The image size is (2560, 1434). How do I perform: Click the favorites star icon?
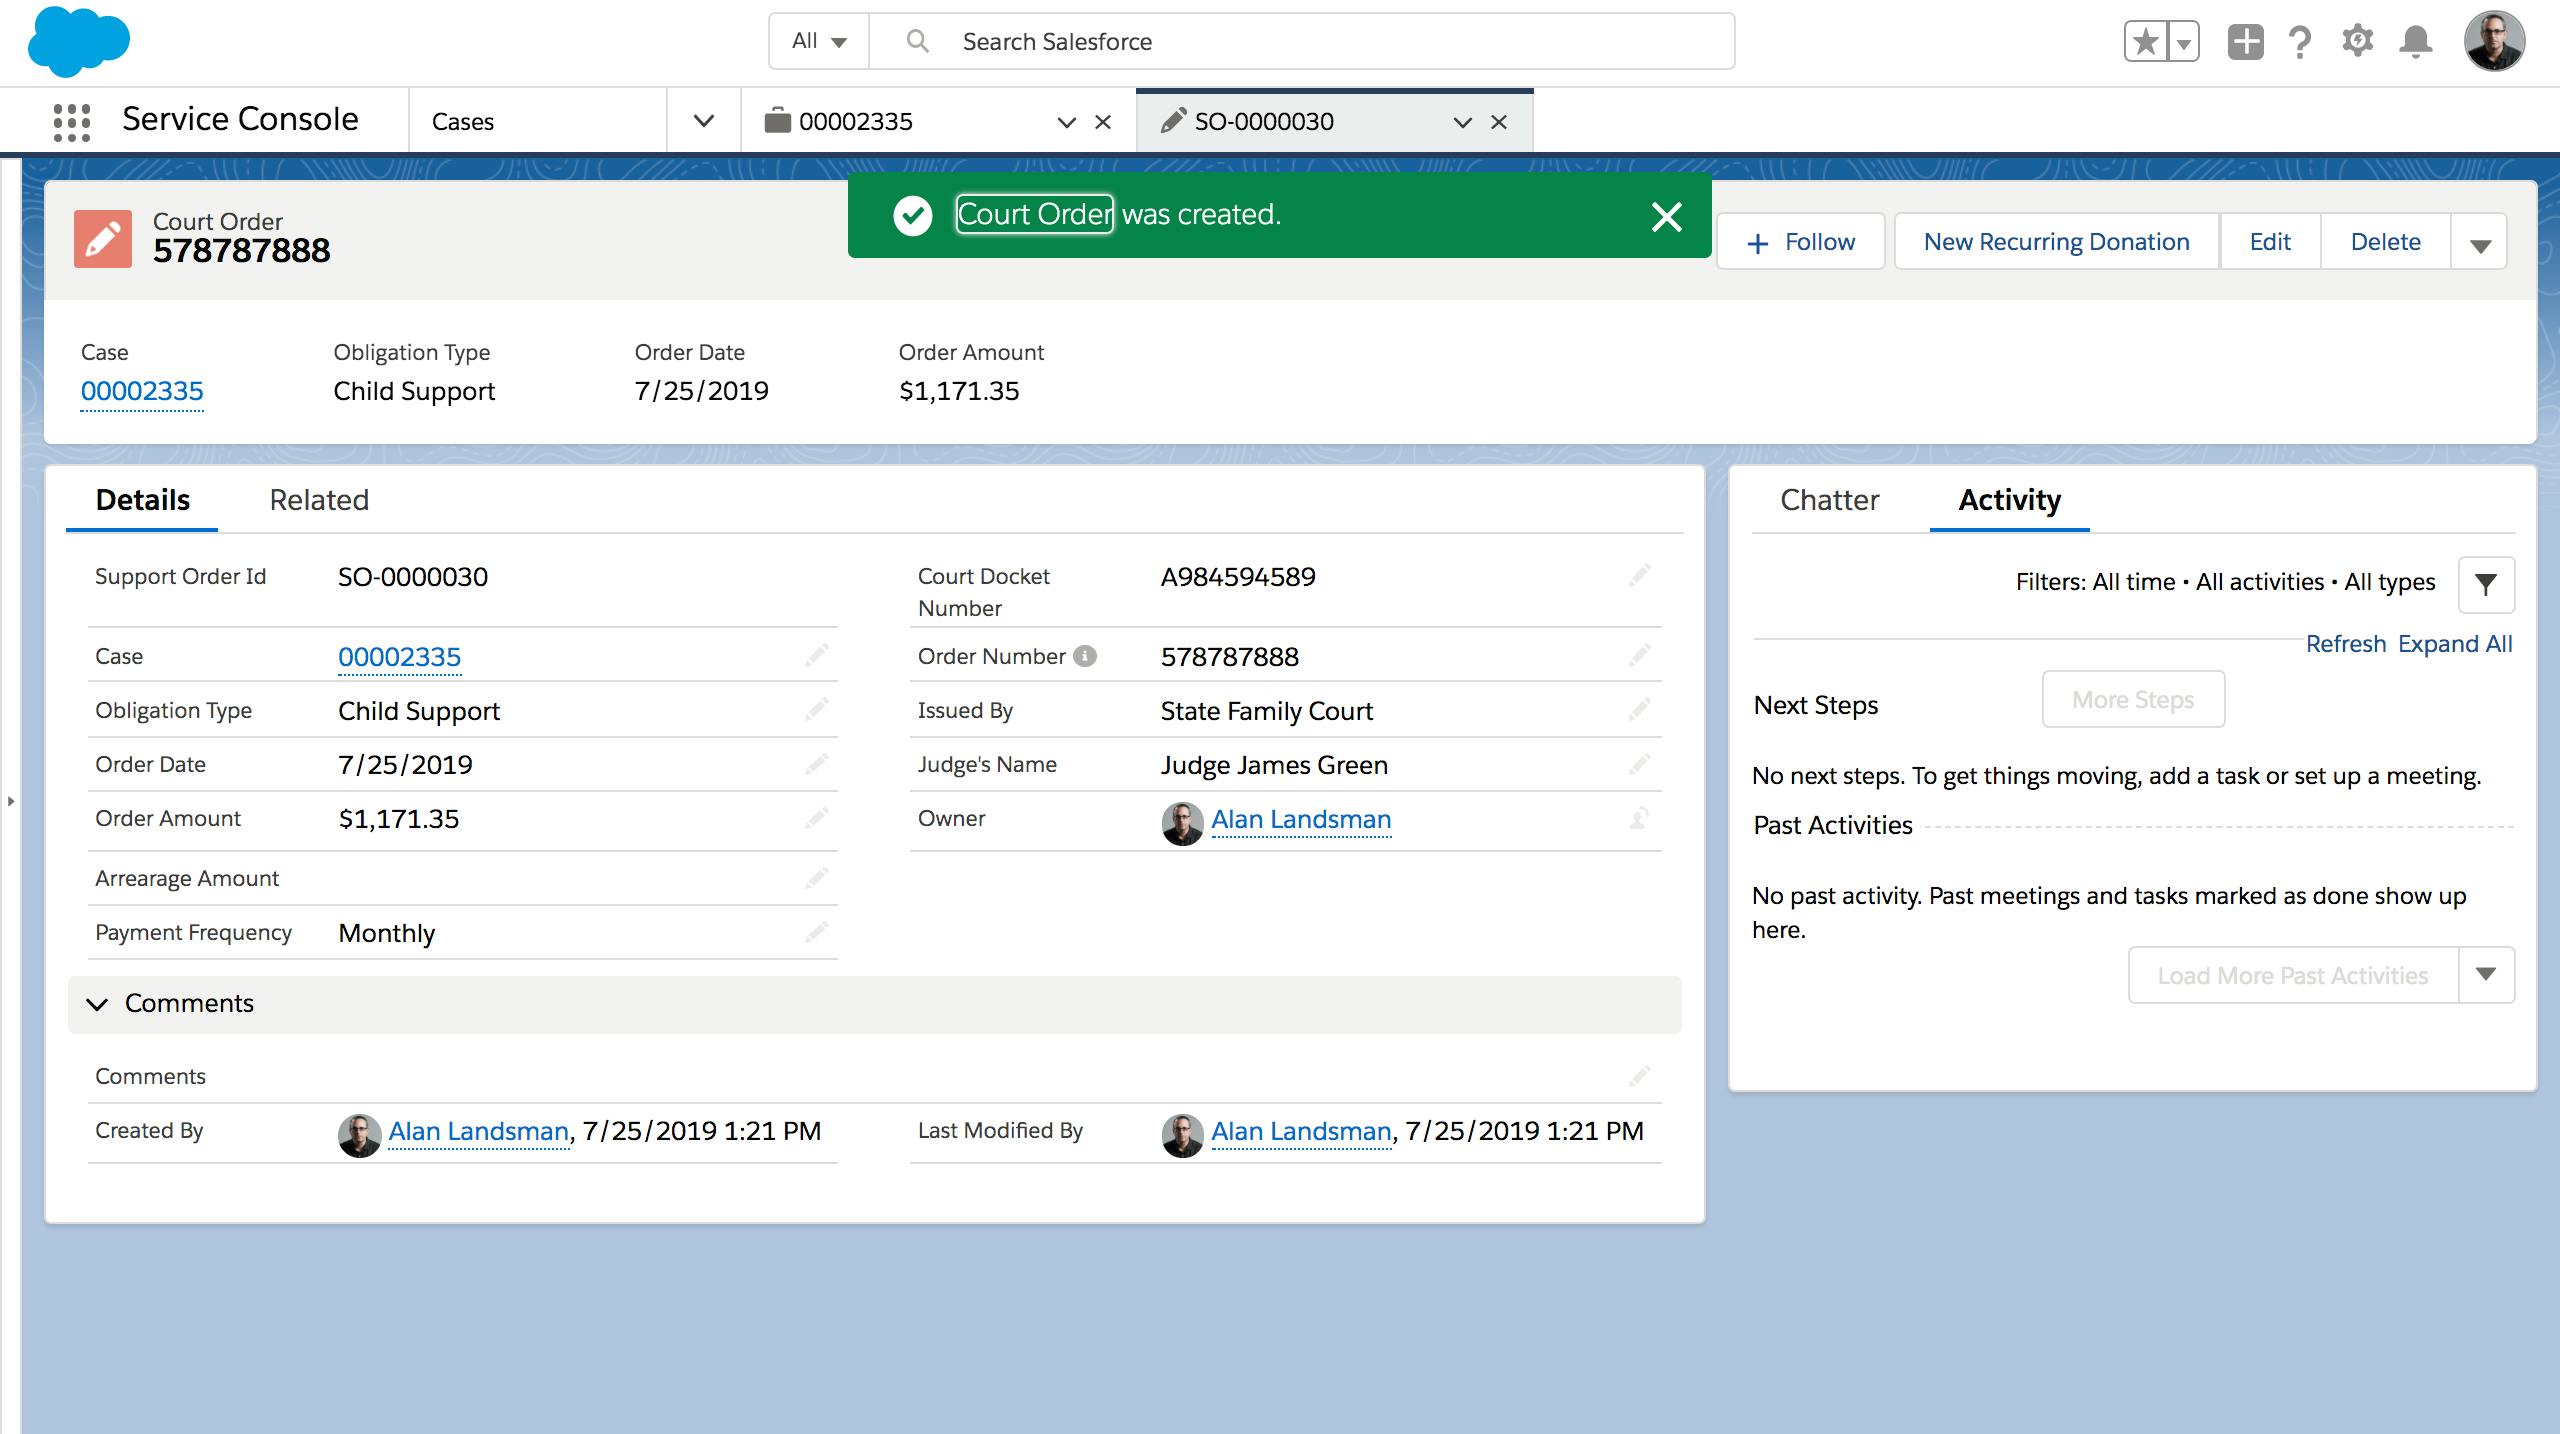coord(2146,42)
